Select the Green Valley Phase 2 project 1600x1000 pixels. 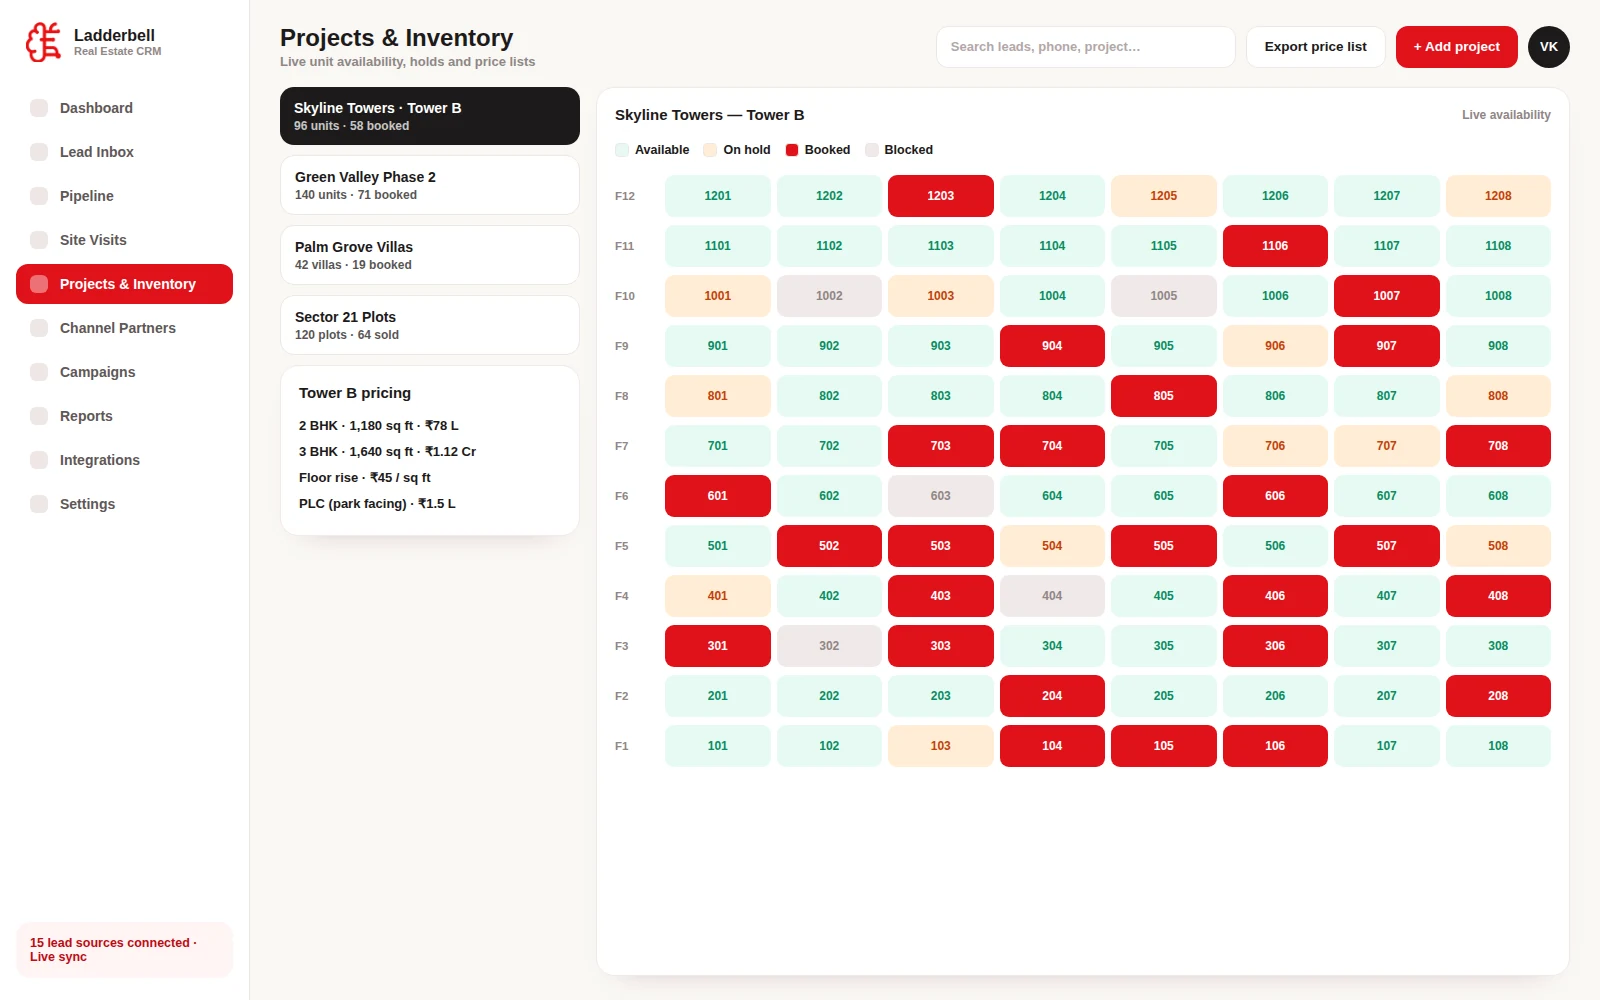[430, 185]
